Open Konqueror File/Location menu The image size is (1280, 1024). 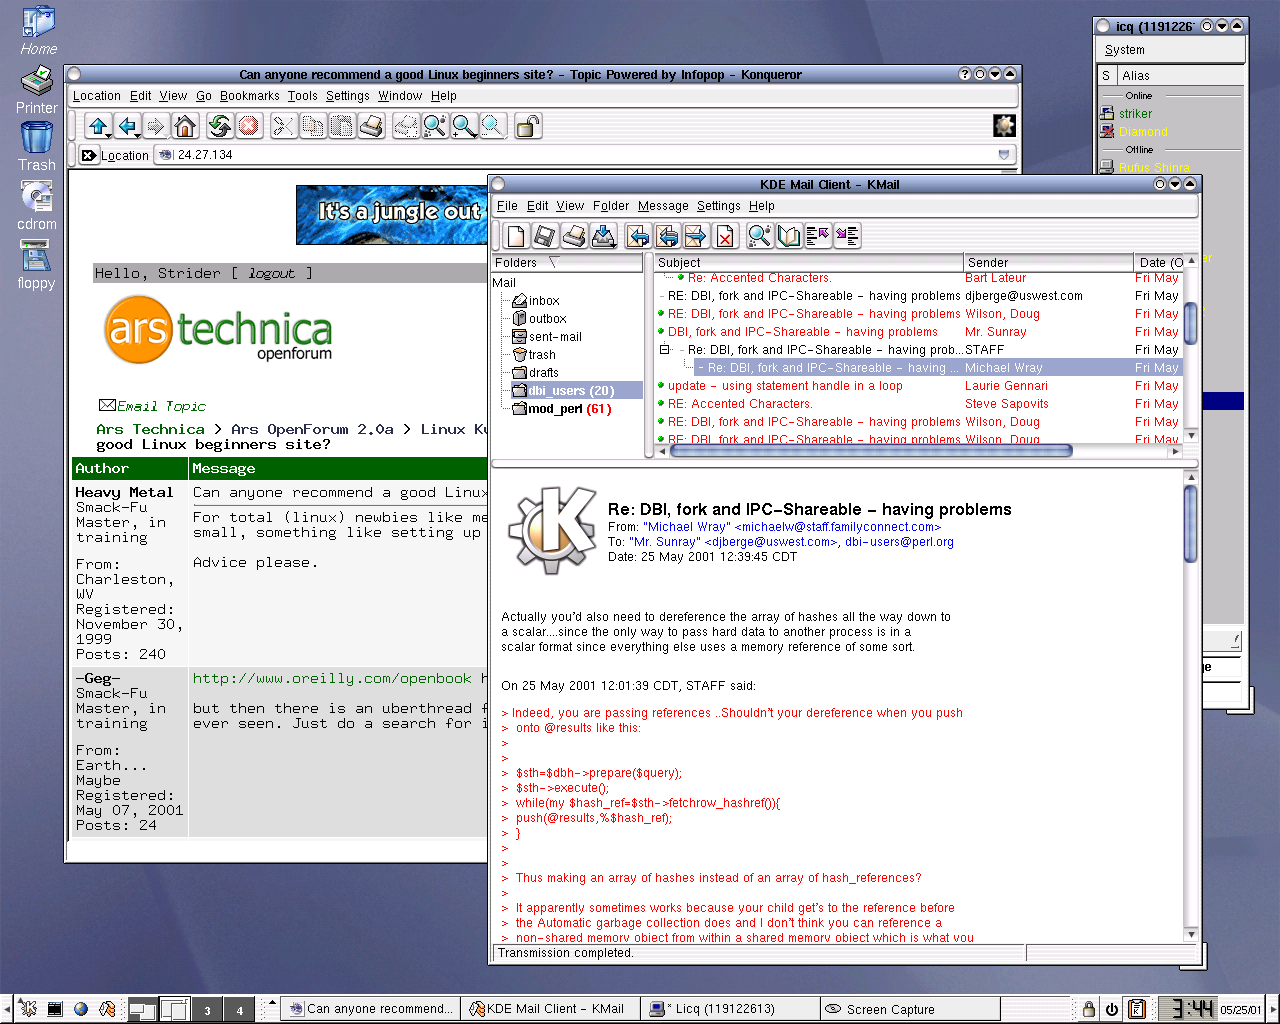[x=97, y=96]
